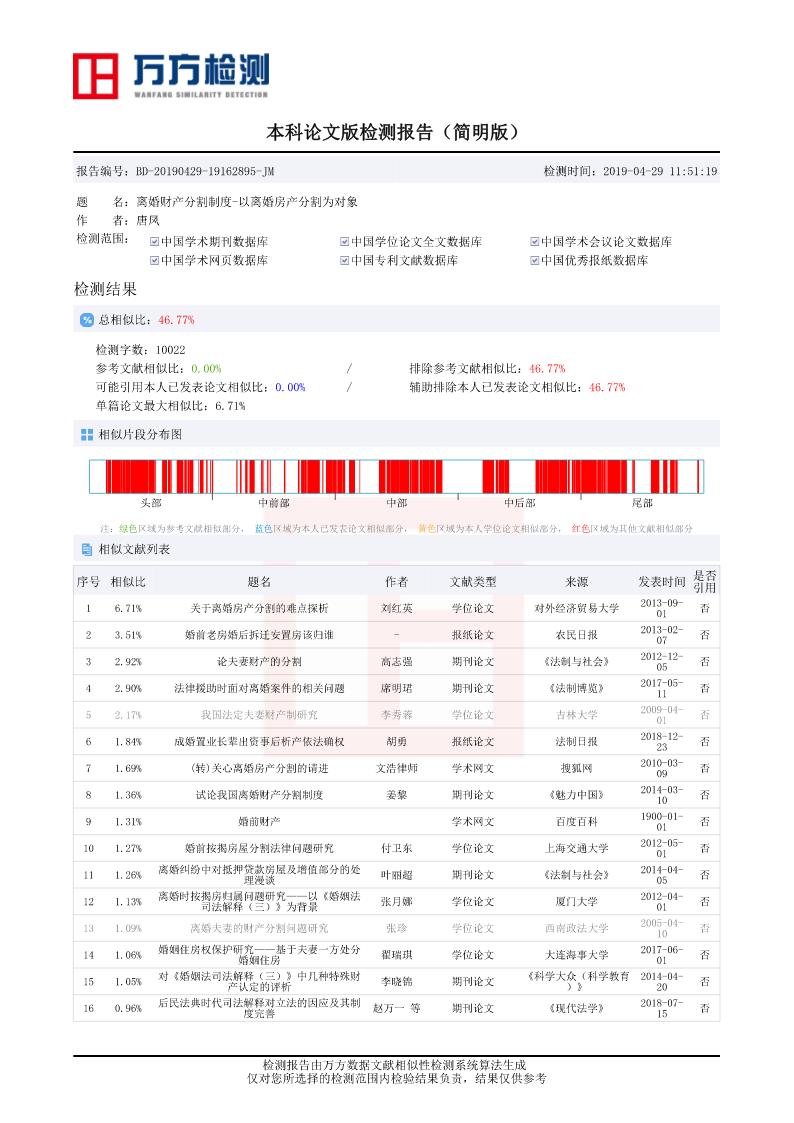The height and width of the screenshot is (1123, 794).
Task: Open title 婚前按揭房屋分割法律问题研究
Action: (x=259, y=848)
